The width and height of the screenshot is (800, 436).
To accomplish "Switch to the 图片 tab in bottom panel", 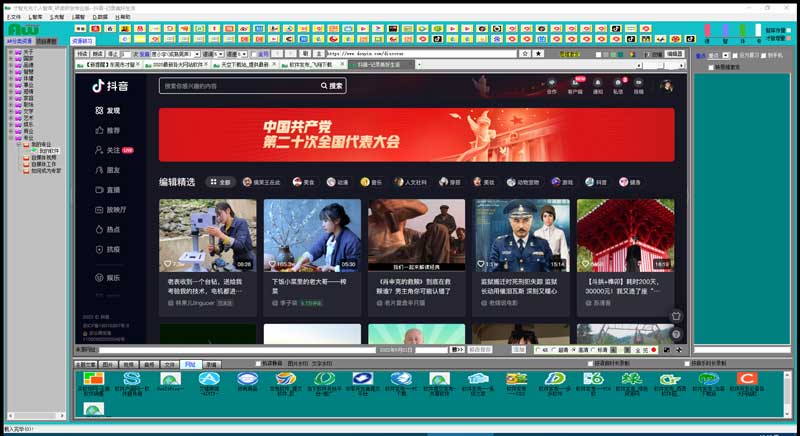I will (109, 365).
